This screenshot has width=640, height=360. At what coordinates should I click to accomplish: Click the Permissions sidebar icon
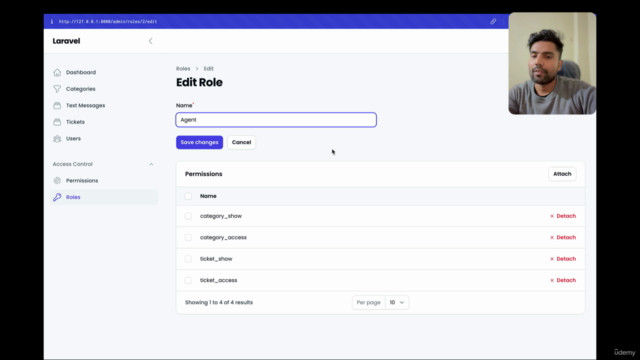click(57, 180)
